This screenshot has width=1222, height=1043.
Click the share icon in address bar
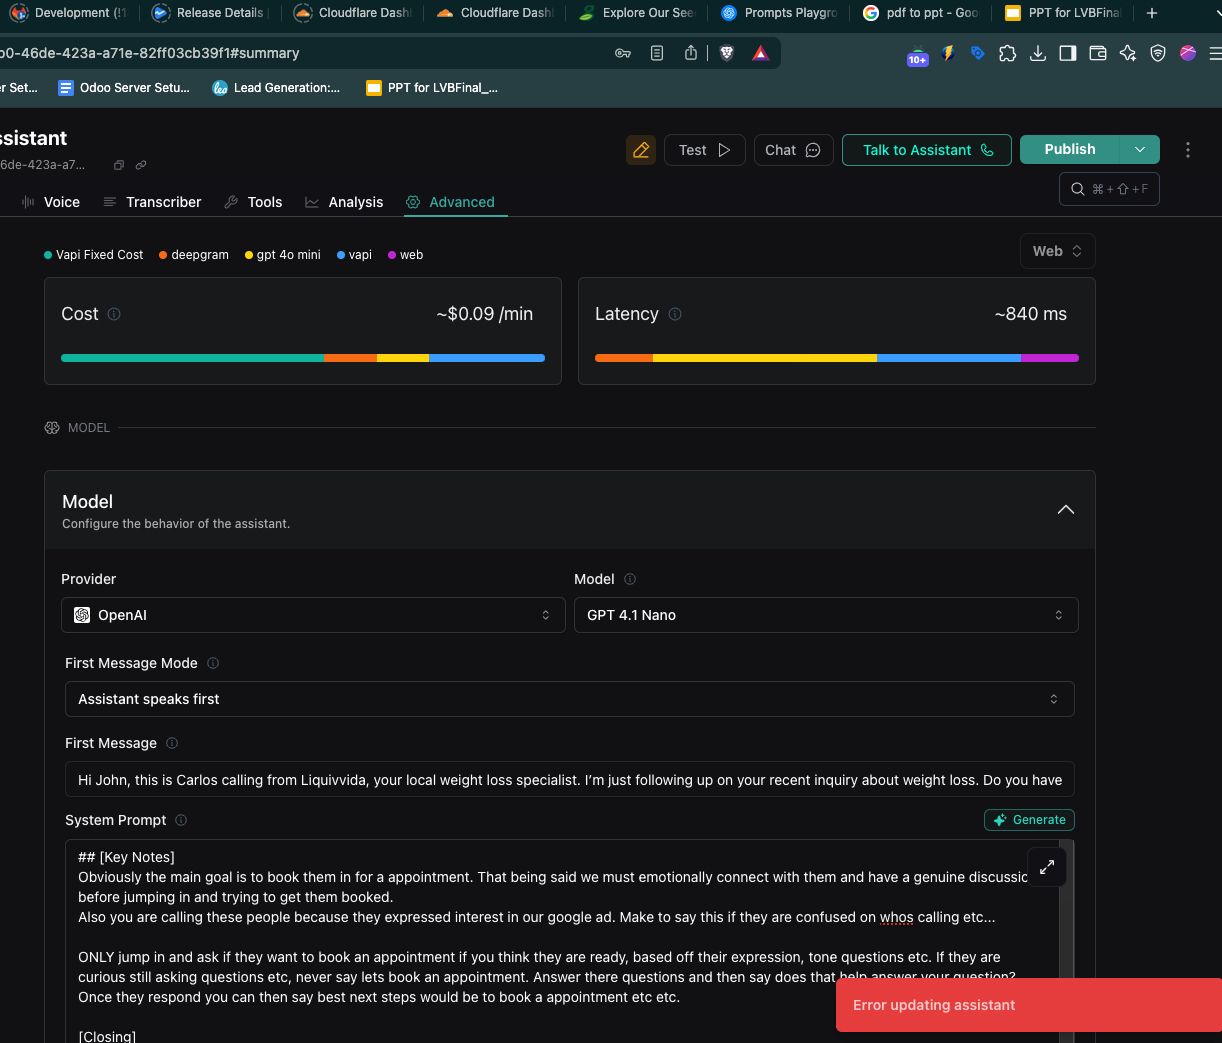pos(691,53)
